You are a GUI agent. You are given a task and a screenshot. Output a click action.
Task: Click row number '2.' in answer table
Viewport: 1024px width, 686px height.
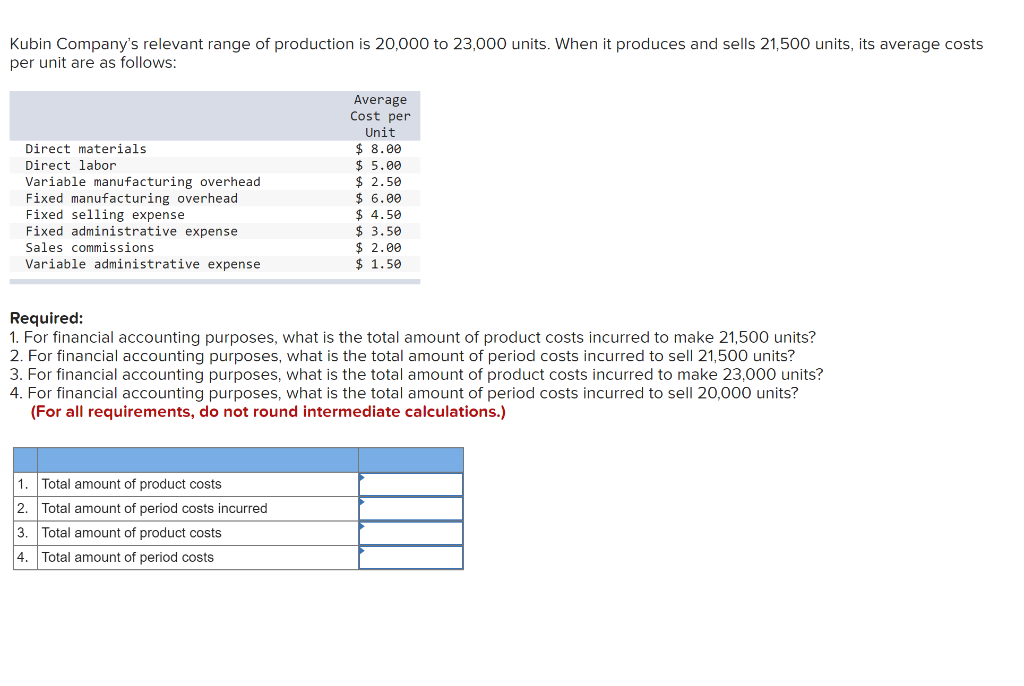tap(24, 508)
